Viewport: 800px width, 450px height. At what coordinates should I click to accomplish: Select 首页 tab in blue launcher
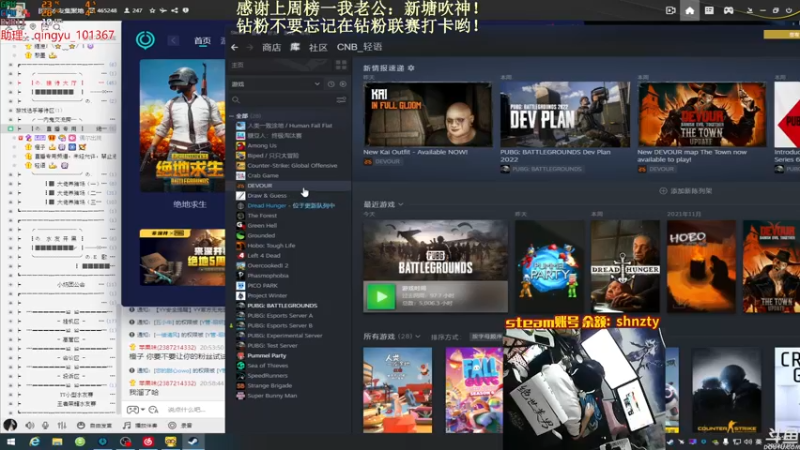pos(203,41)
